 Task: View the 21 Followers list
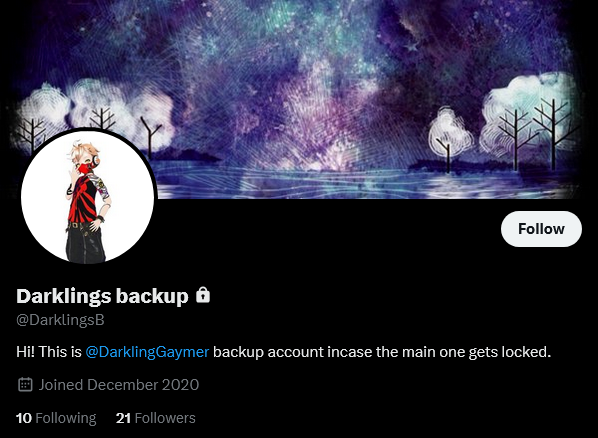[156, 418]
